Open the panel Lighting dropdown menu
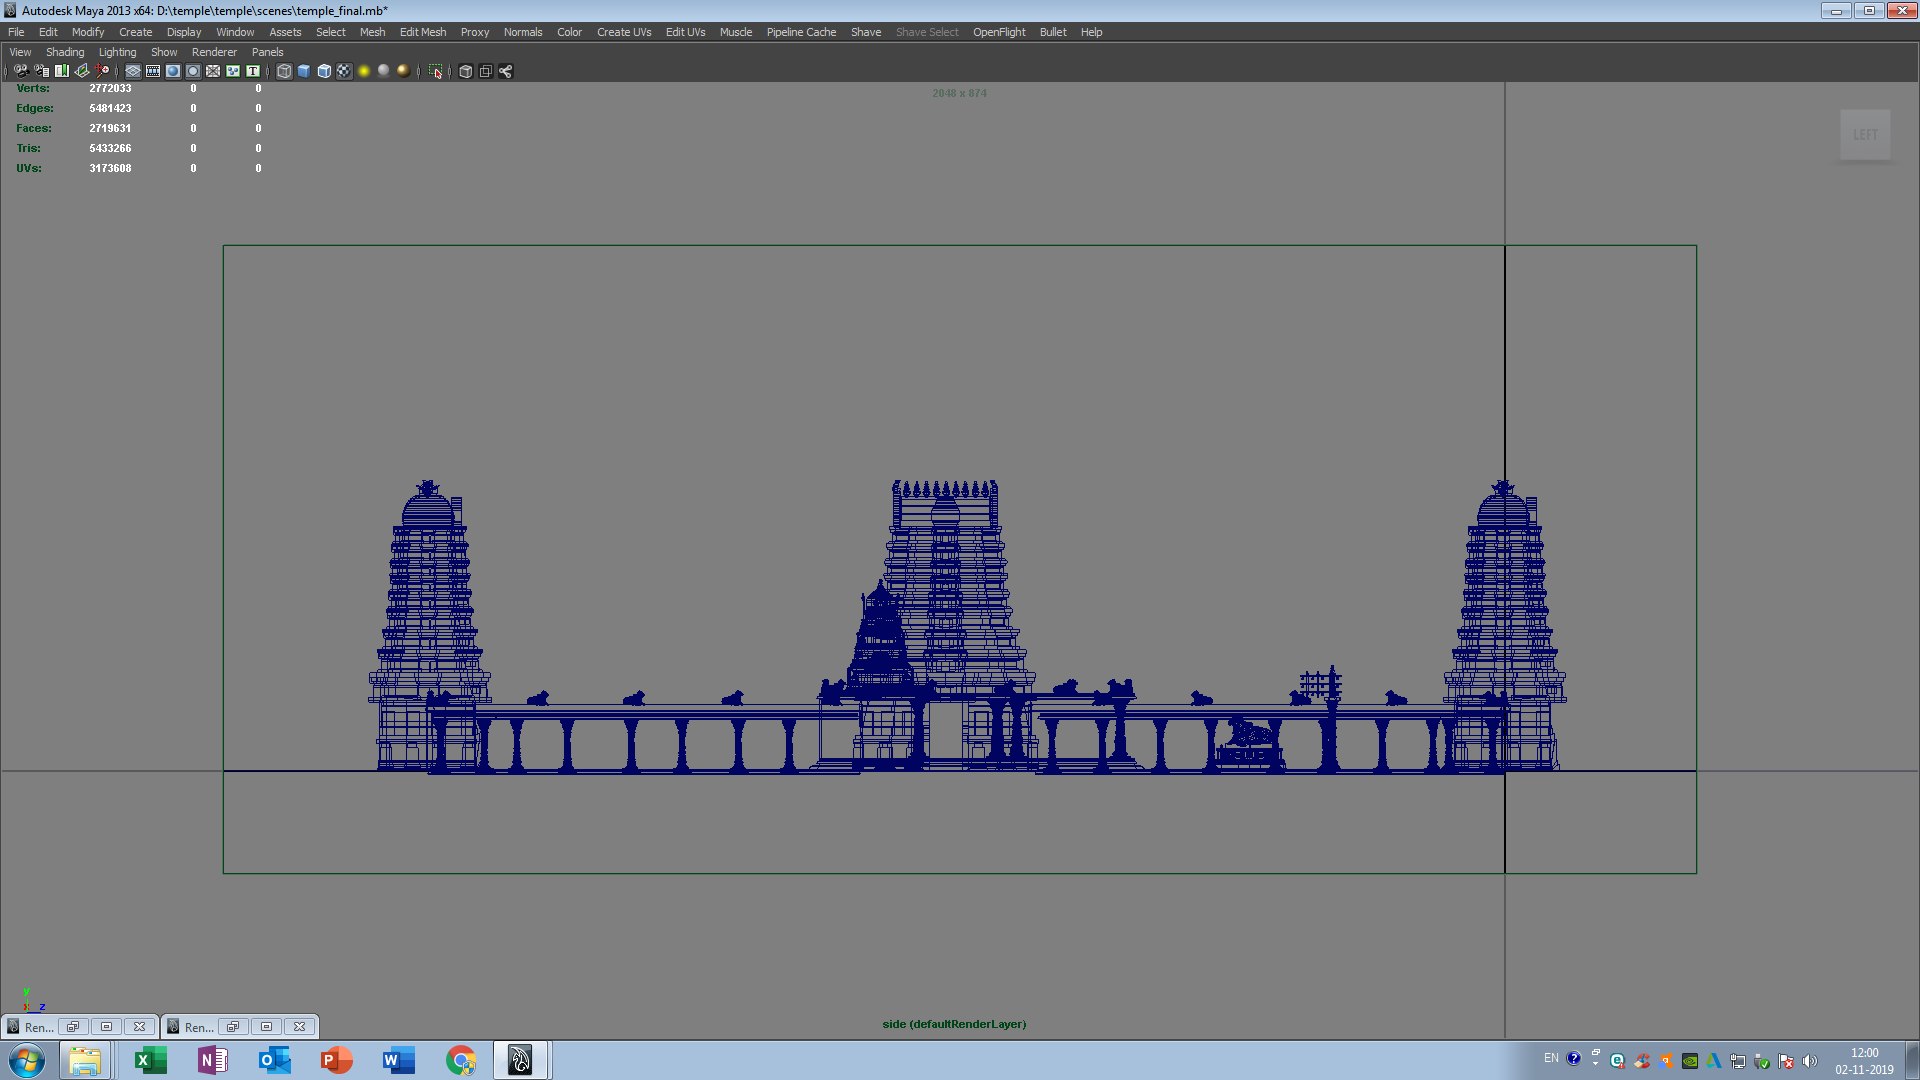 coord(117,52)
